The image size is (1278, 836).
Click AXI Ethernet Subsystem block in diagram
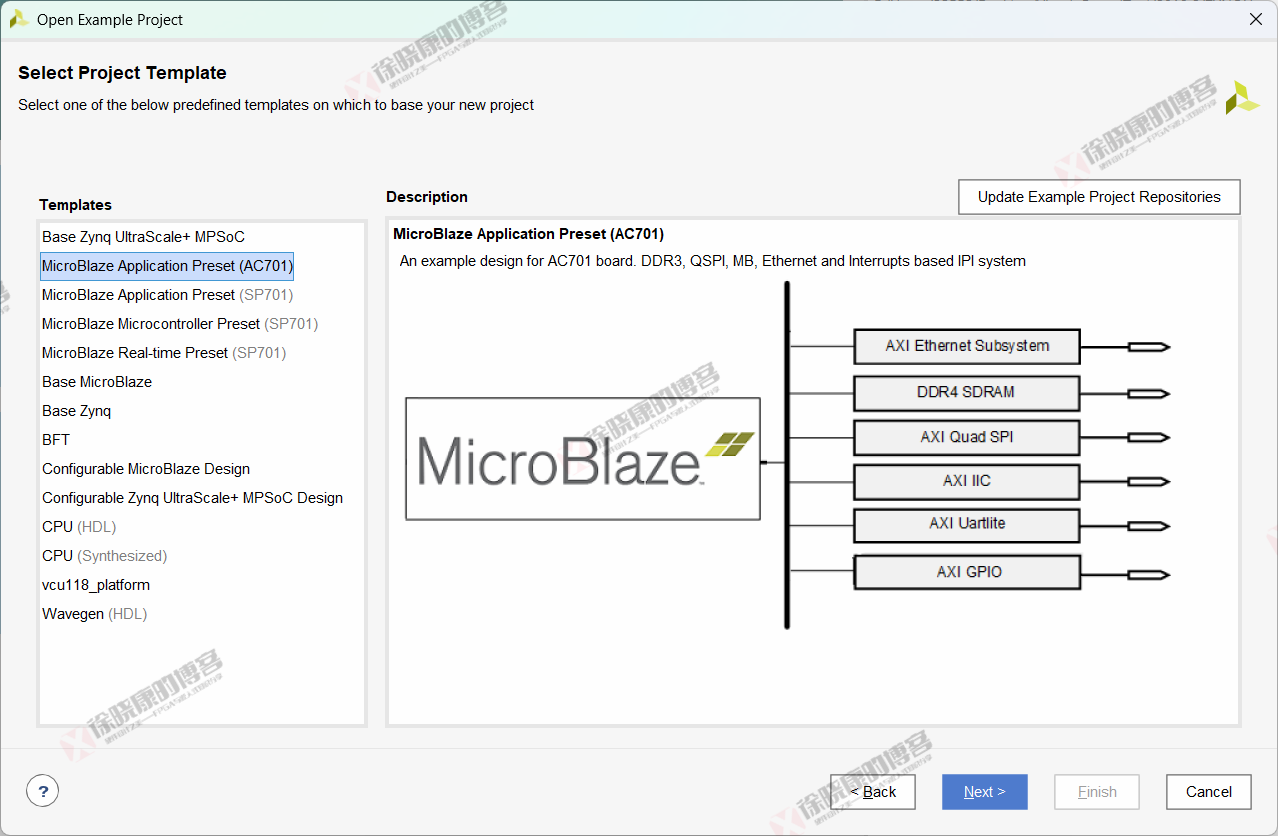(967, 346)
